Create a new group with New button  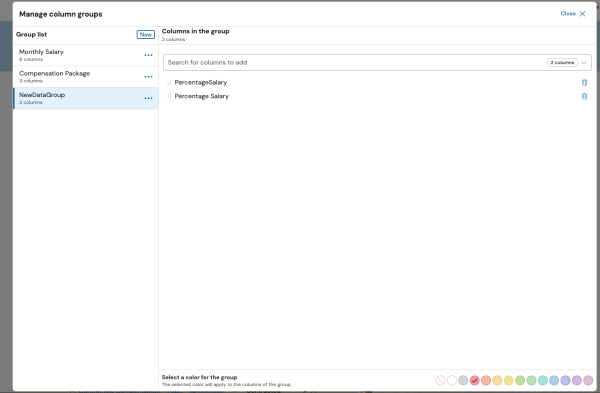click(x=146, y=34)
